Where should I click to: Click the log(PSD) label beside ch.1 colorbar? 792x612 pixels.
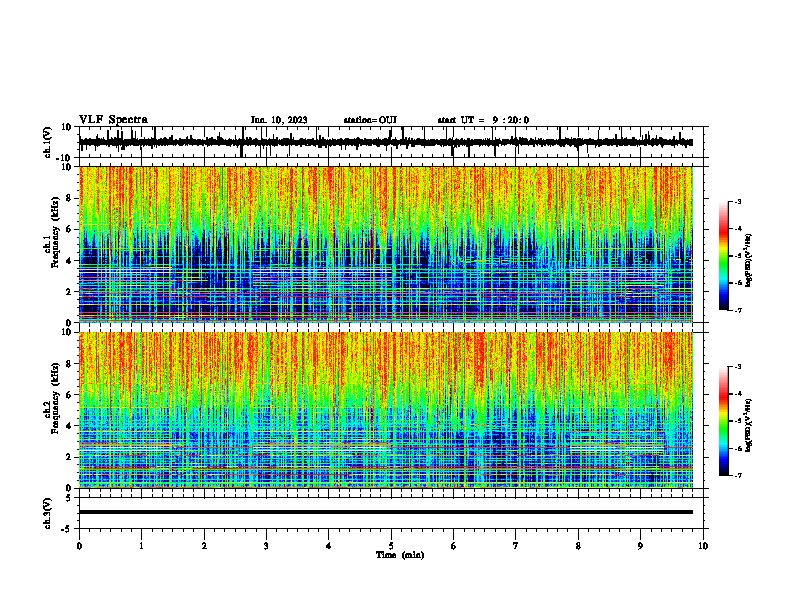pyautogui.click(x=749, y=260)
